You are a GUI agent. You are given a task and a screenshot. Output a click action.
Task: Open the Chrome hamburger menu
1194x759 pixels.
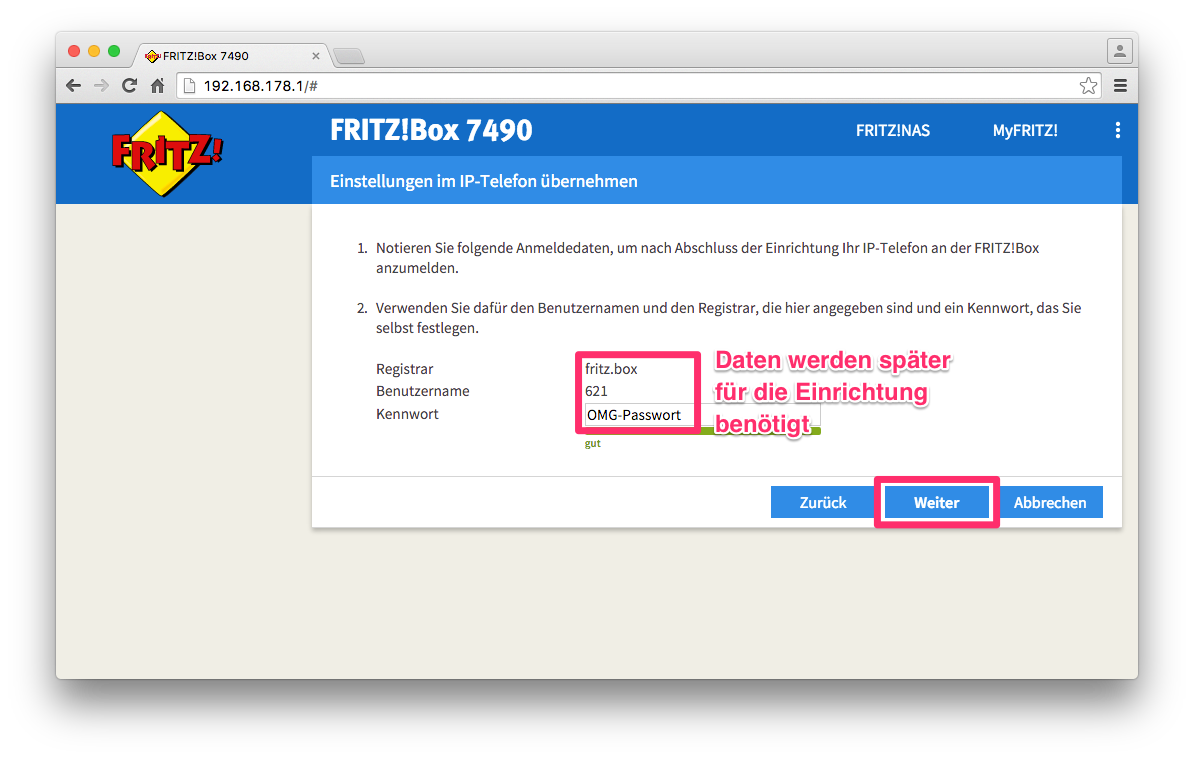click(1120, 86)
